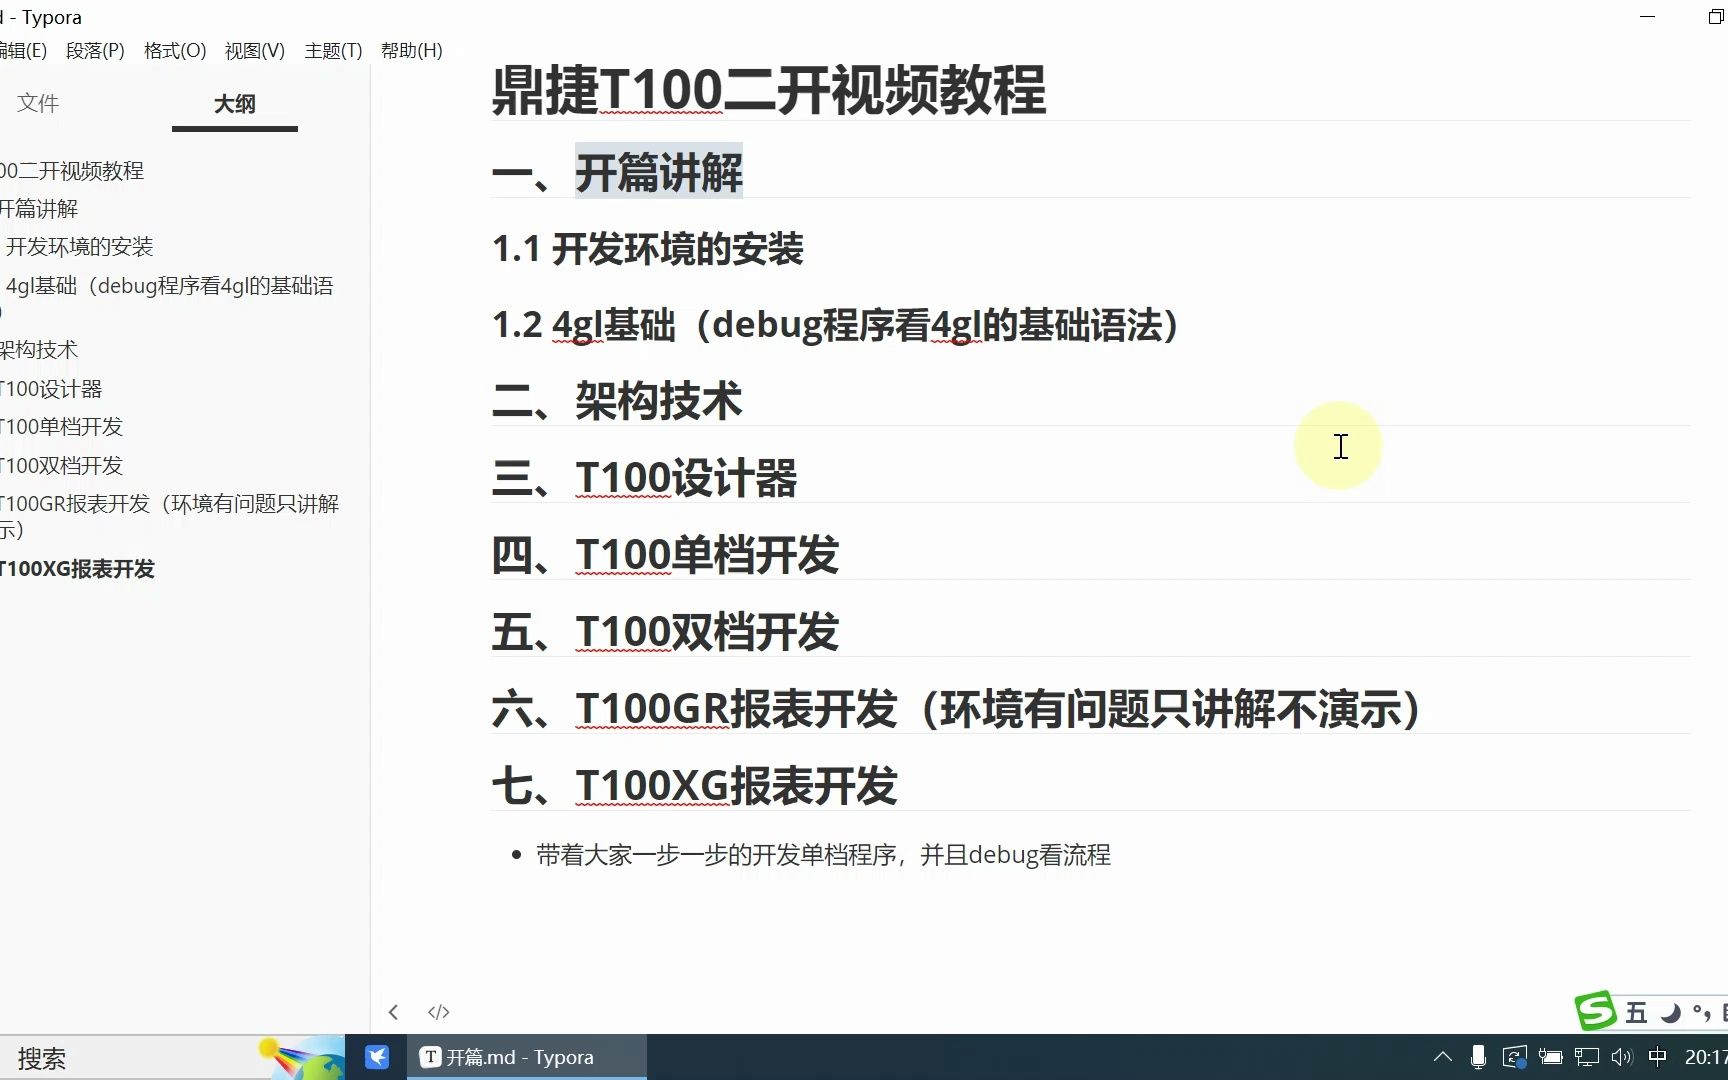Select T100单档开发 in the outline

point(61,427)
